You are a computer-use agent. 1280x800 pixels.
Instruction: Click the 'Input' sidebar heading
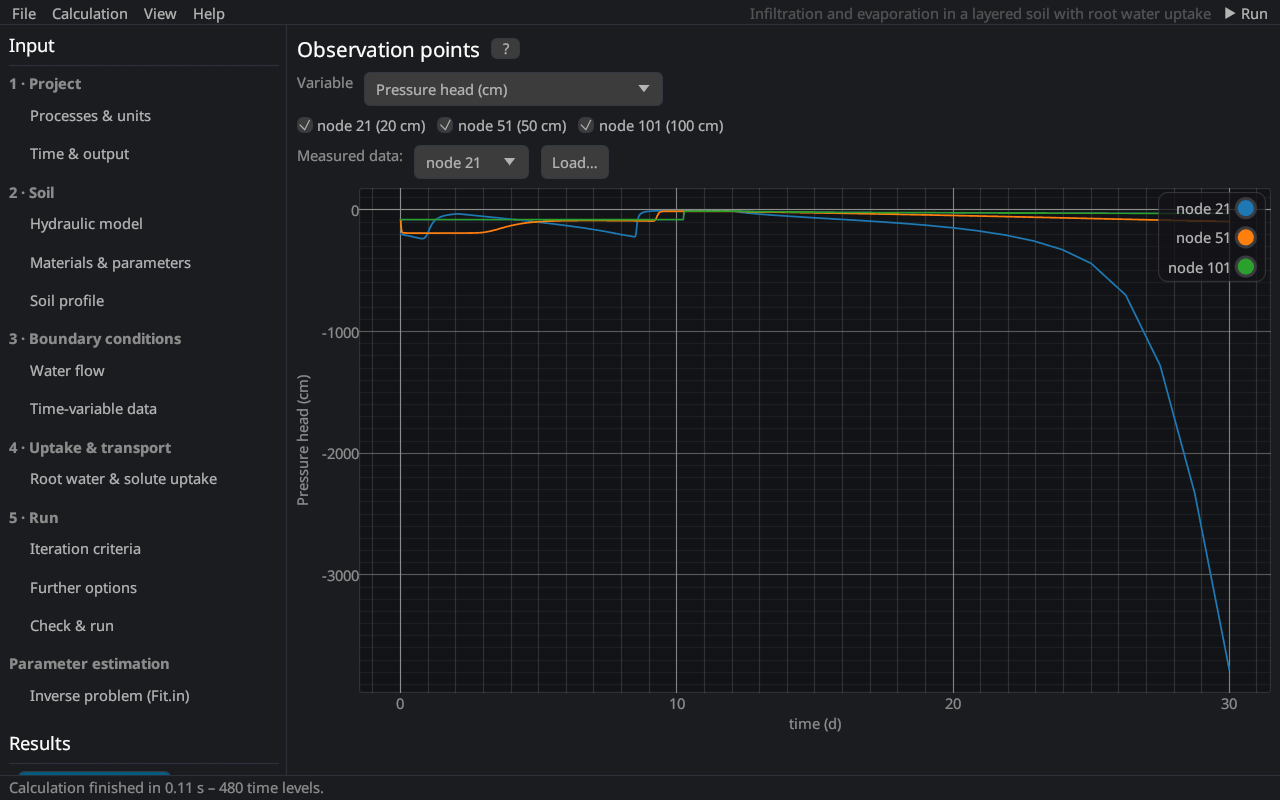32,46
